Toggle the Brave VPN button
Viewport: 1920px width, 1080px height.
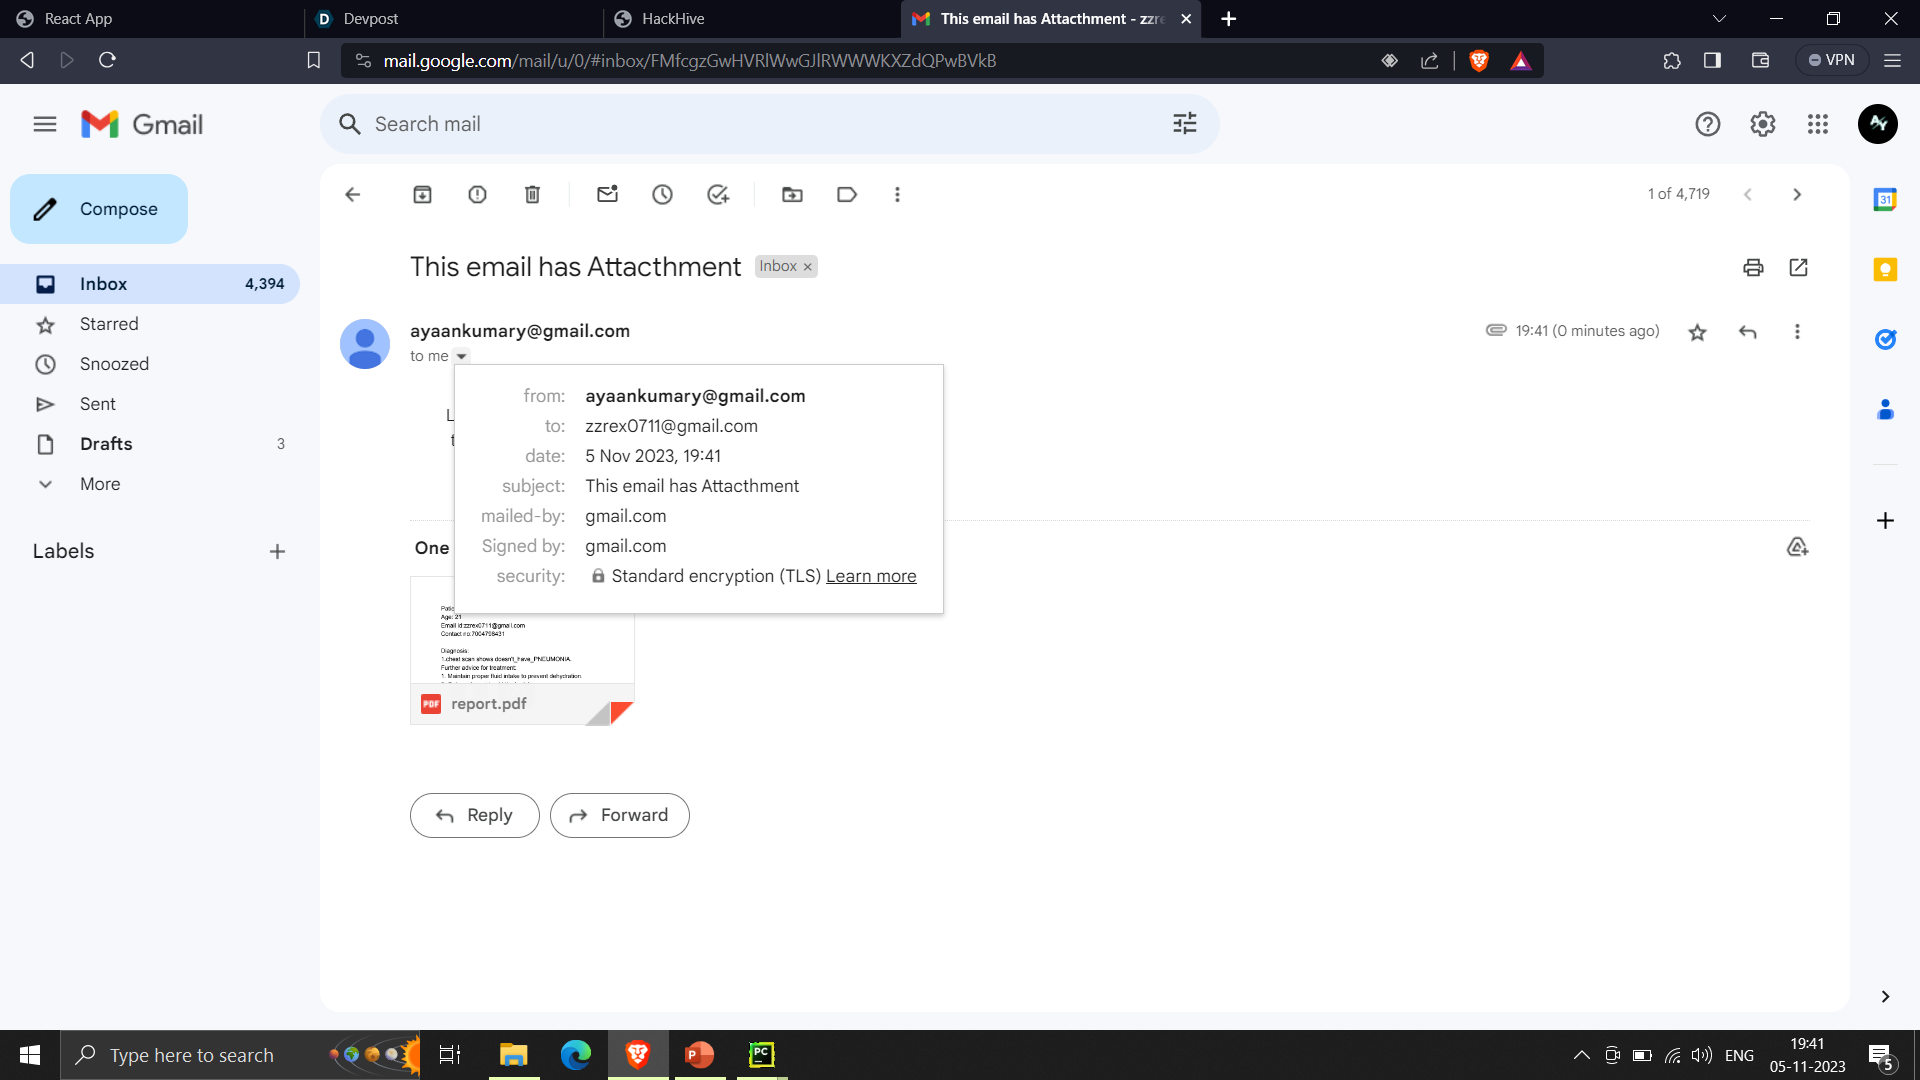tap(1832, 60)
